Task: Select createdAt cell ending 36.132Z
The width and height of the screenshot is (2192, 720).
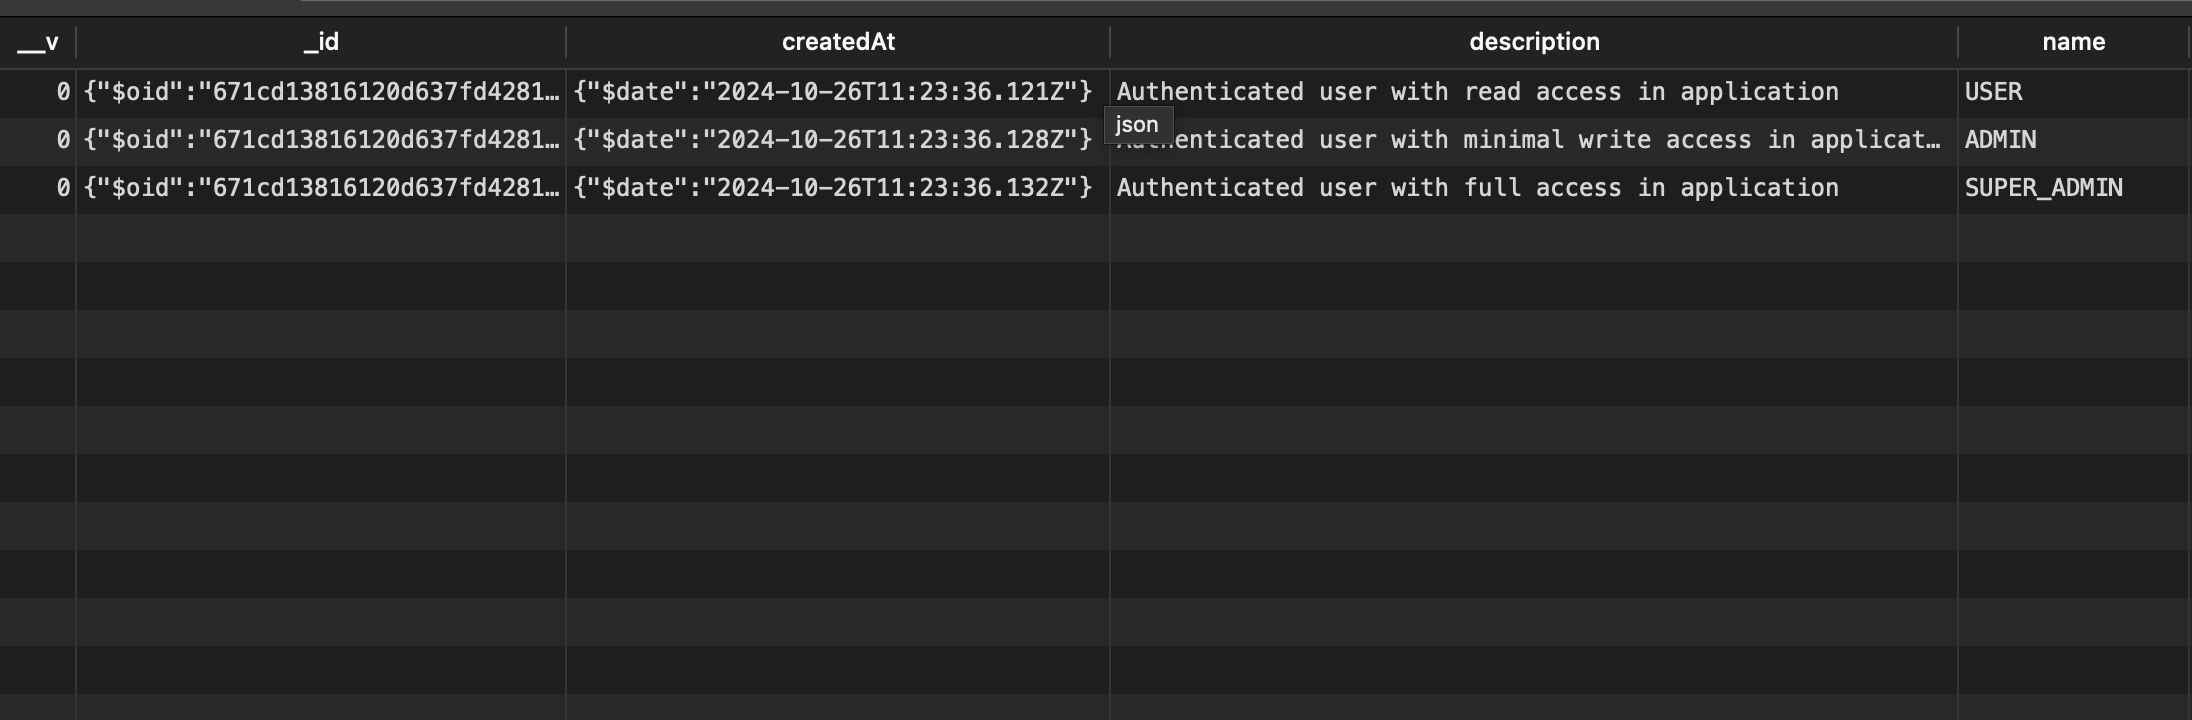Action: pos(838,188)
